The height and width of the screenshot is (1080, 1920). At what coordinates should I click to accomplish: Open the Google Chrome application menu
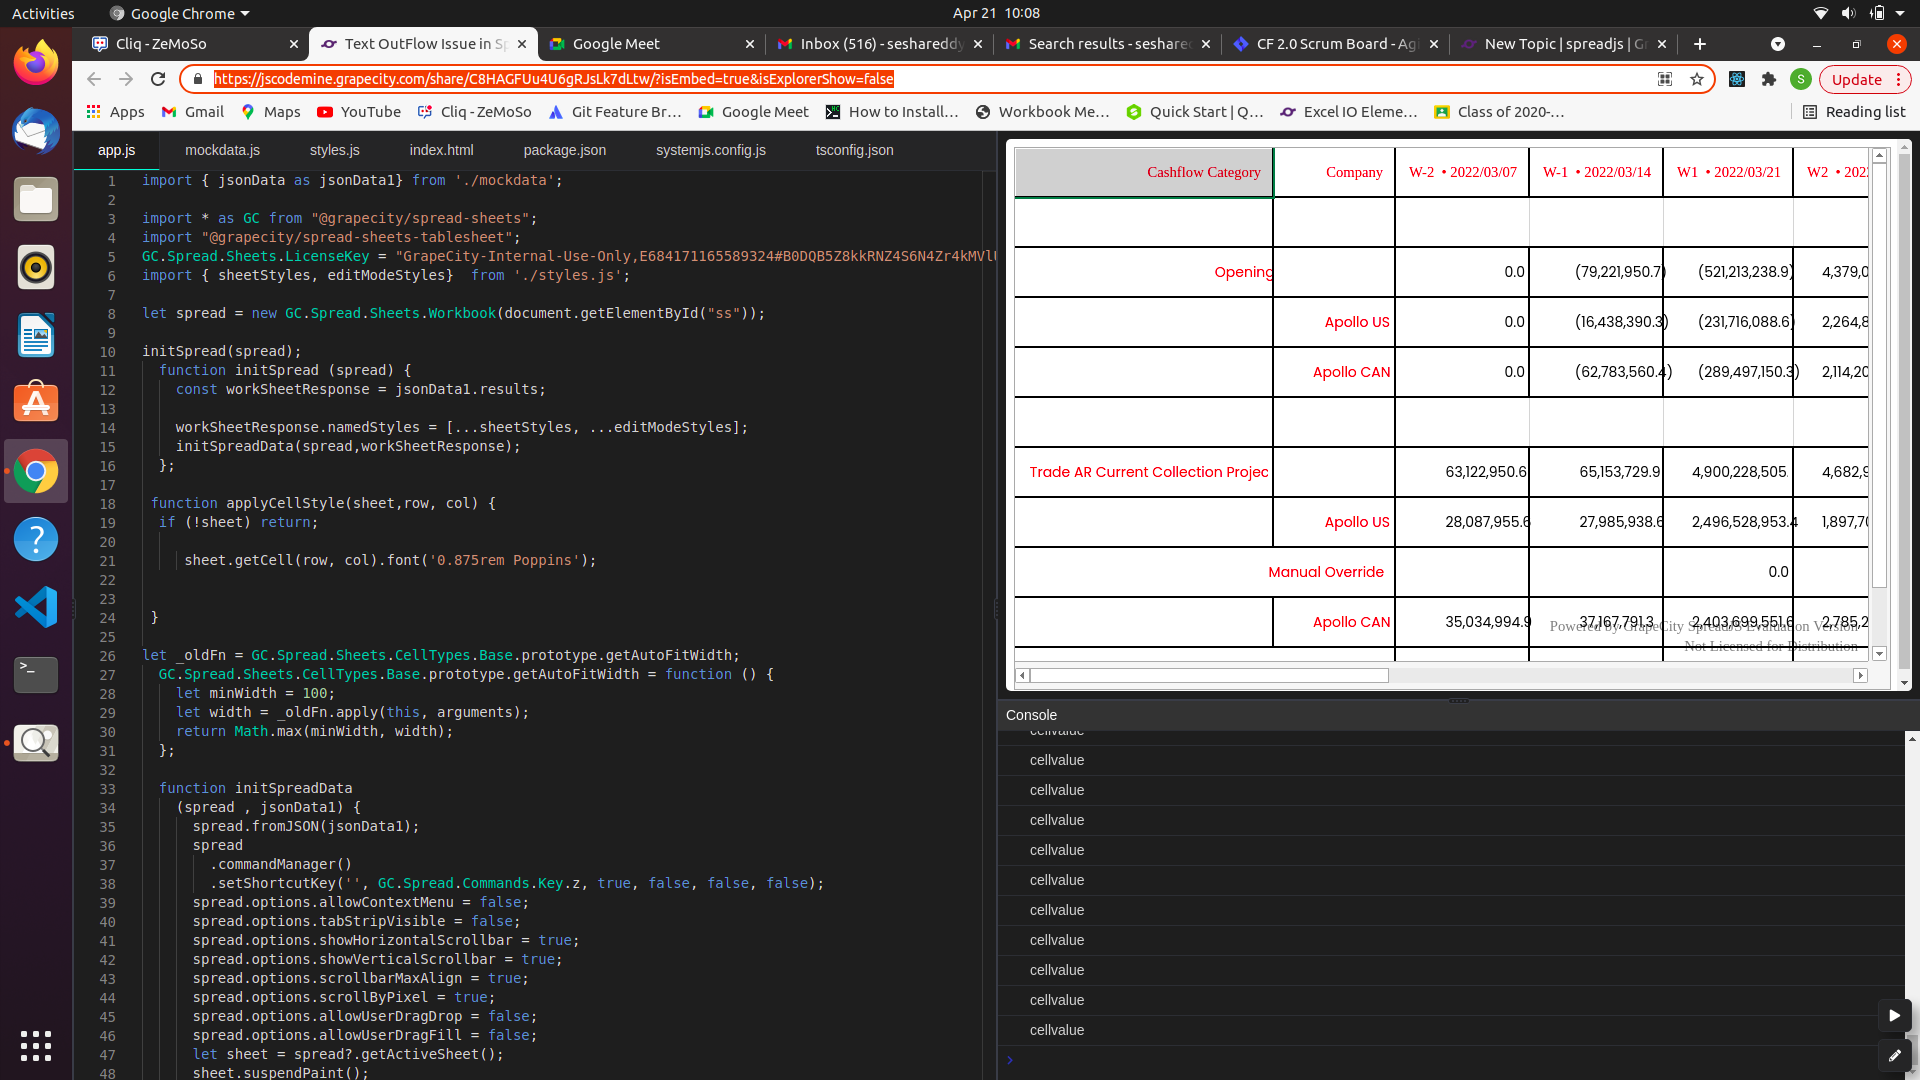180,13
